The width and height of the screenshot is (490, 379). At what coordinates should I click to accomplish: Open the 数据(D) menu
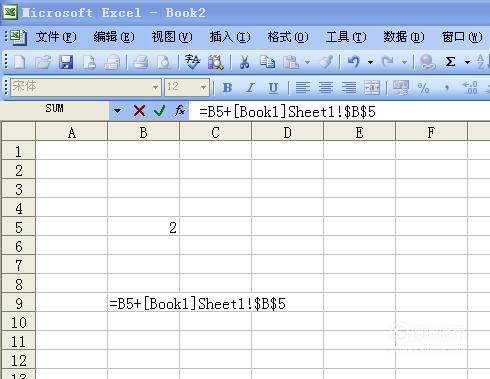point(404,37)
